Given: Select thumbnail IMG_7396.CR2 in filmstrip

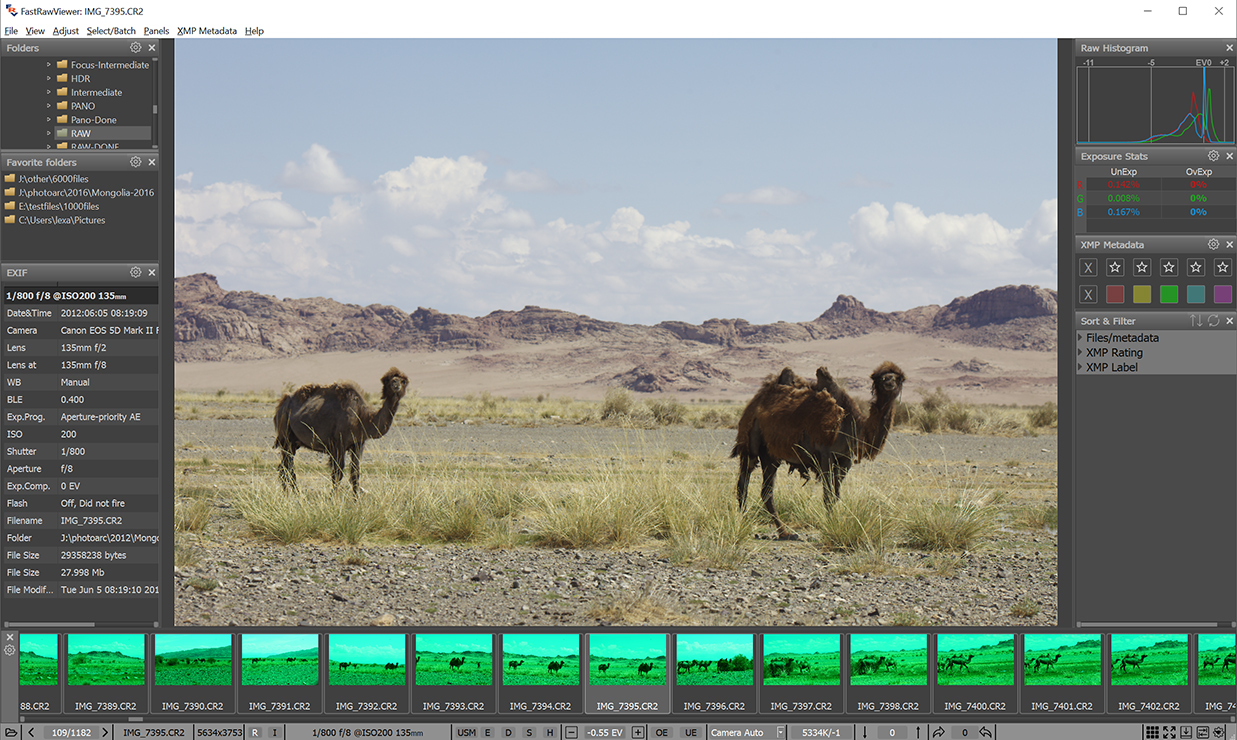Looking at the screenshot, I should coord(714,670).
